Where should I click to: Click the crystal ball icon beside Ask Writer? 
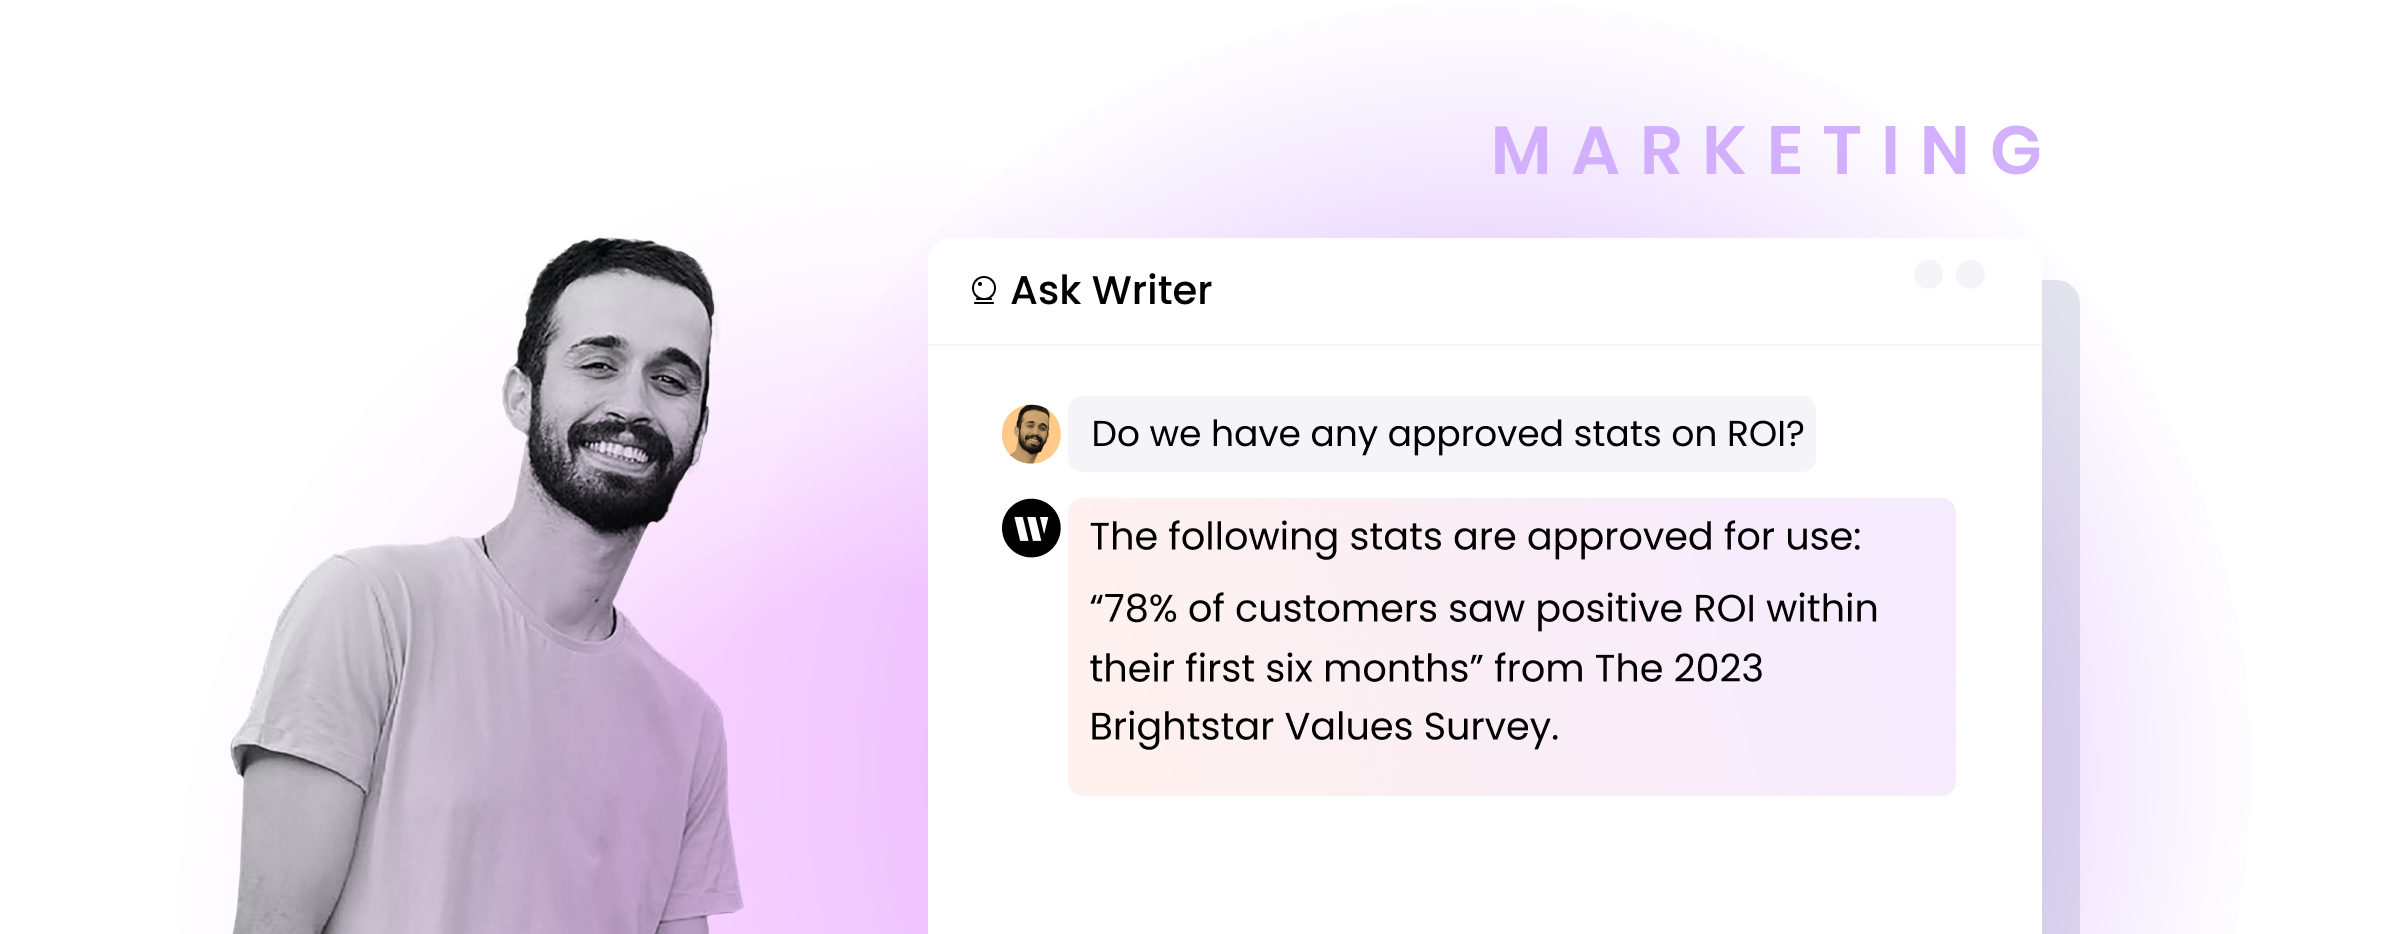pyautogui.click(x=984, y=291)
